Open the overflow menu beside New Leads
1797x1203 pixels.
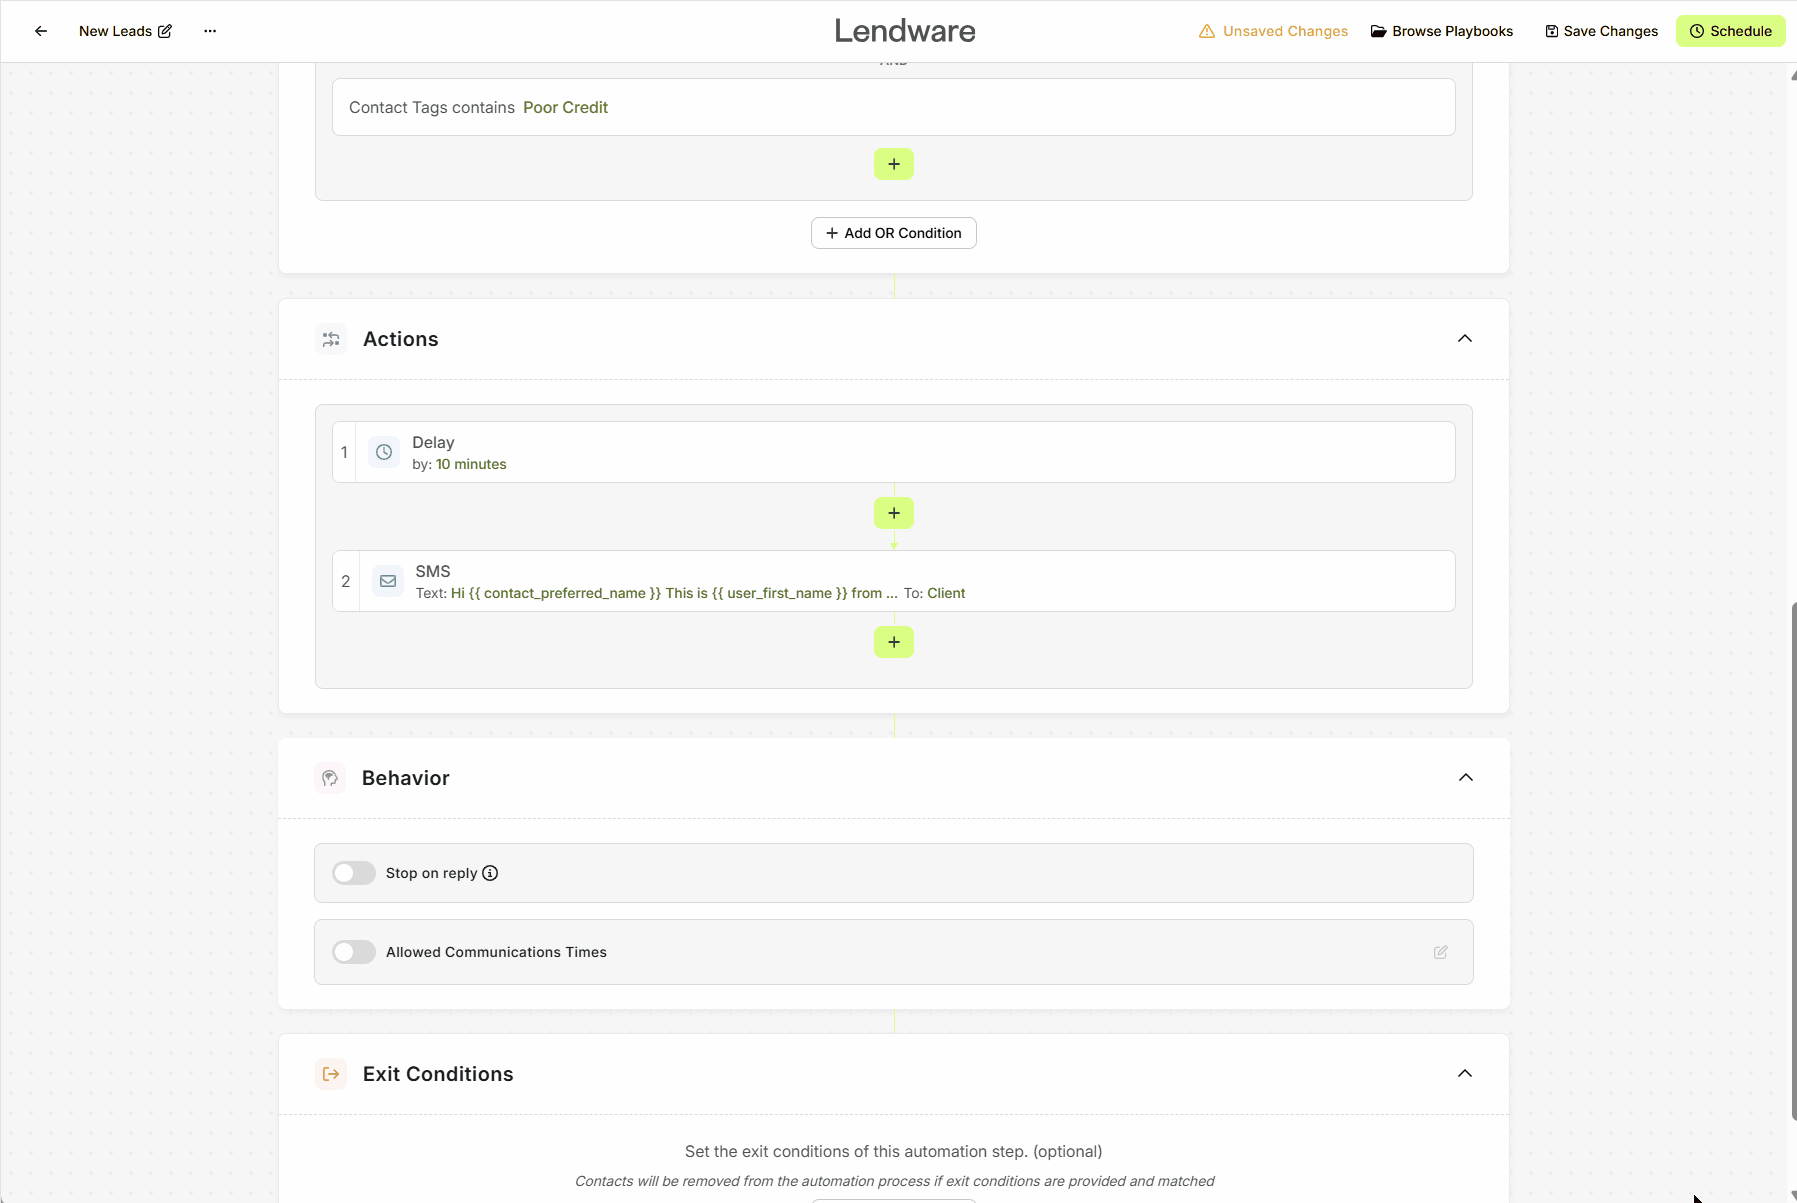[x=210, y=31]
